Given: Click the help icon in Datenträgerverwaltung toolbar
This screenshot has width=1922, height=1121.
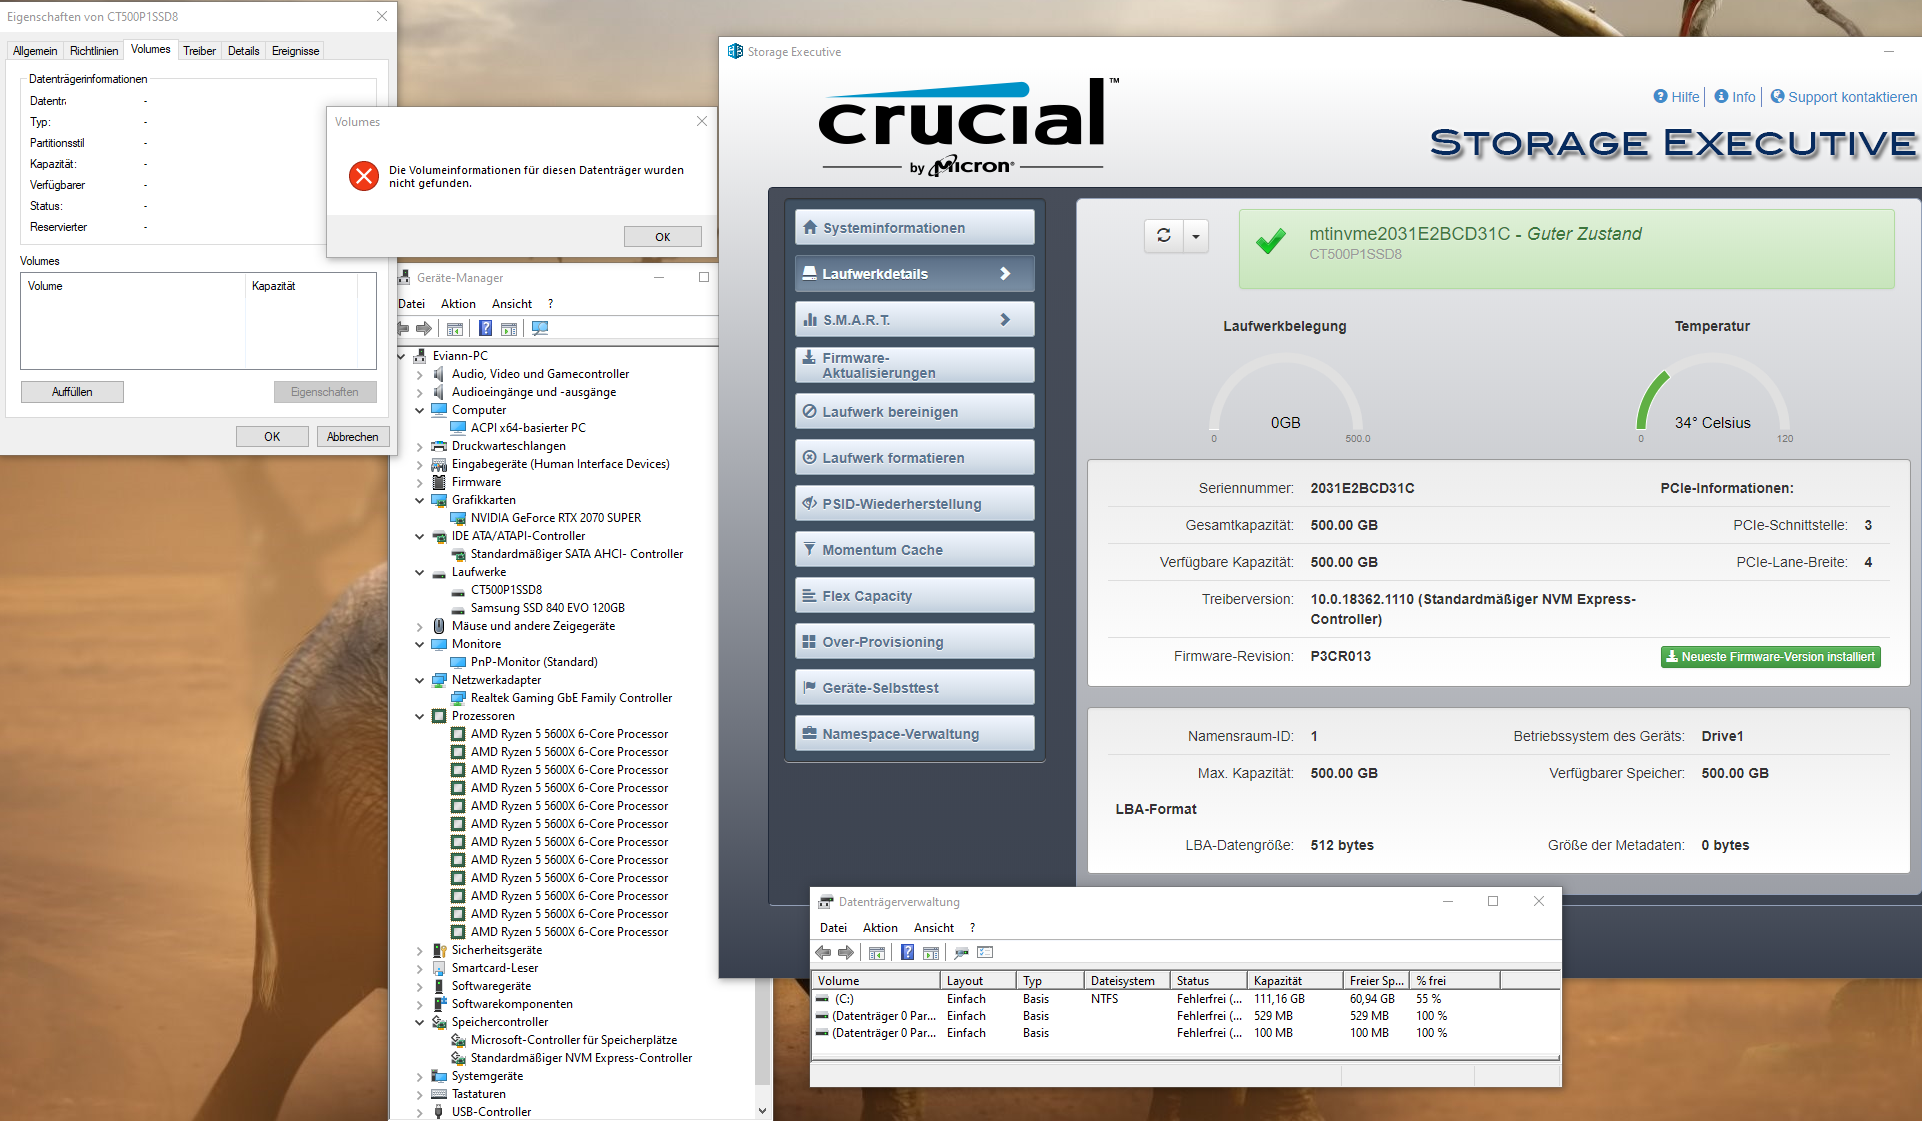Looking at the screenshot, I should click(x=907, y=953).
